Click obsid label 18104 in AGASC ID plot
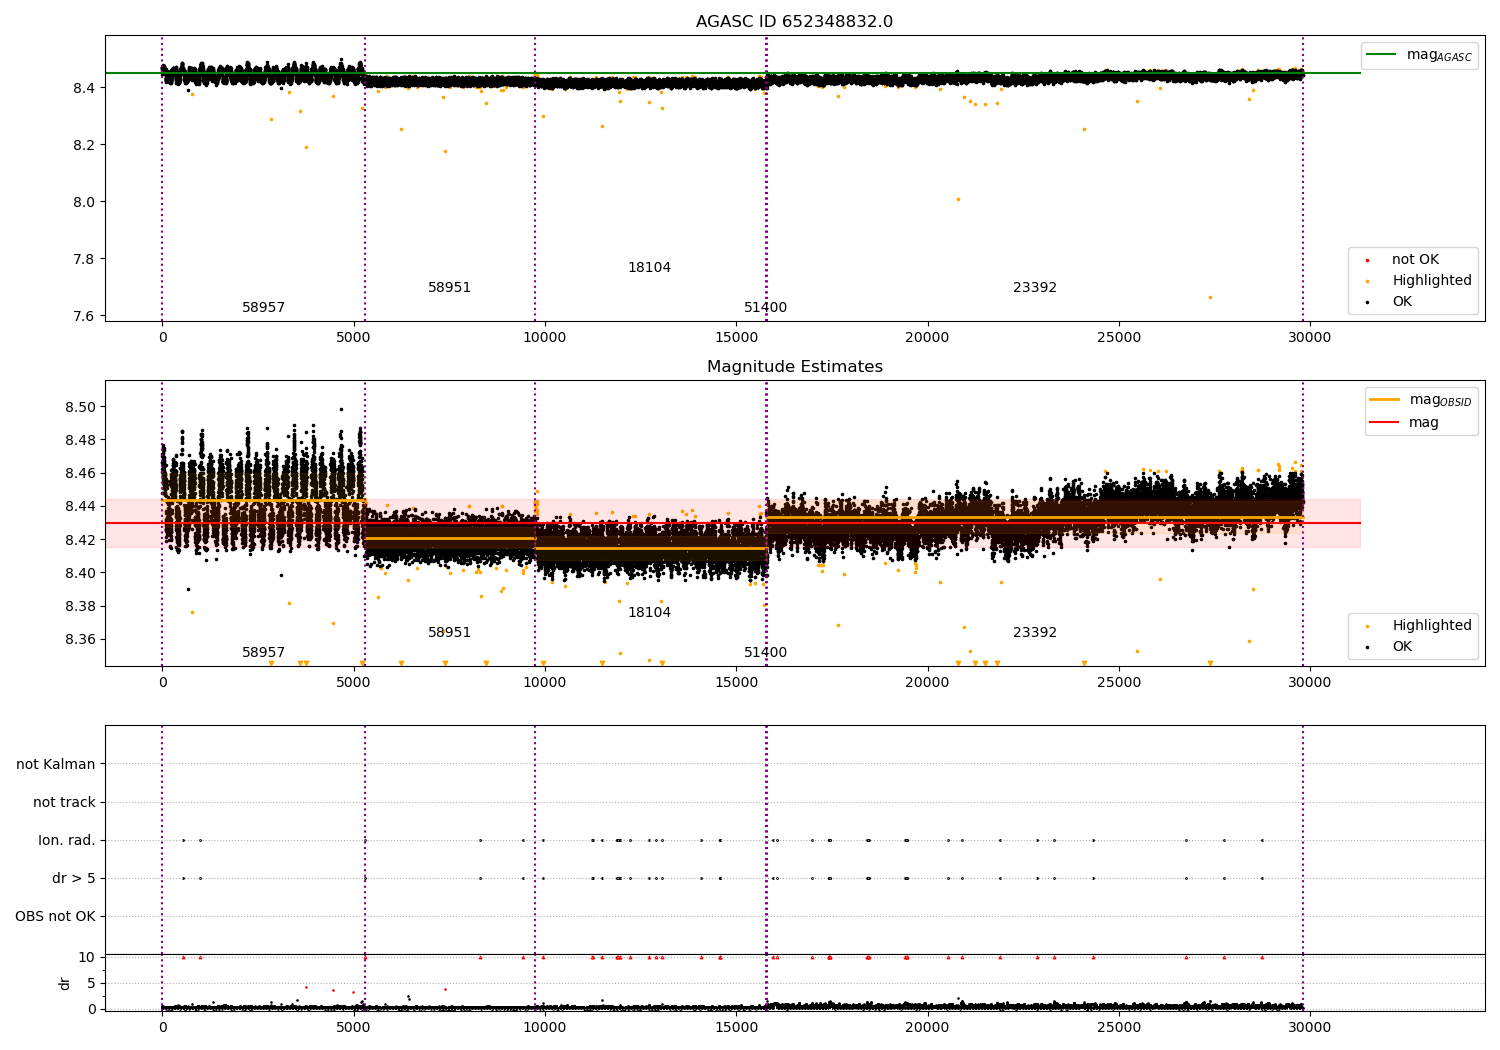 point(650,268)
